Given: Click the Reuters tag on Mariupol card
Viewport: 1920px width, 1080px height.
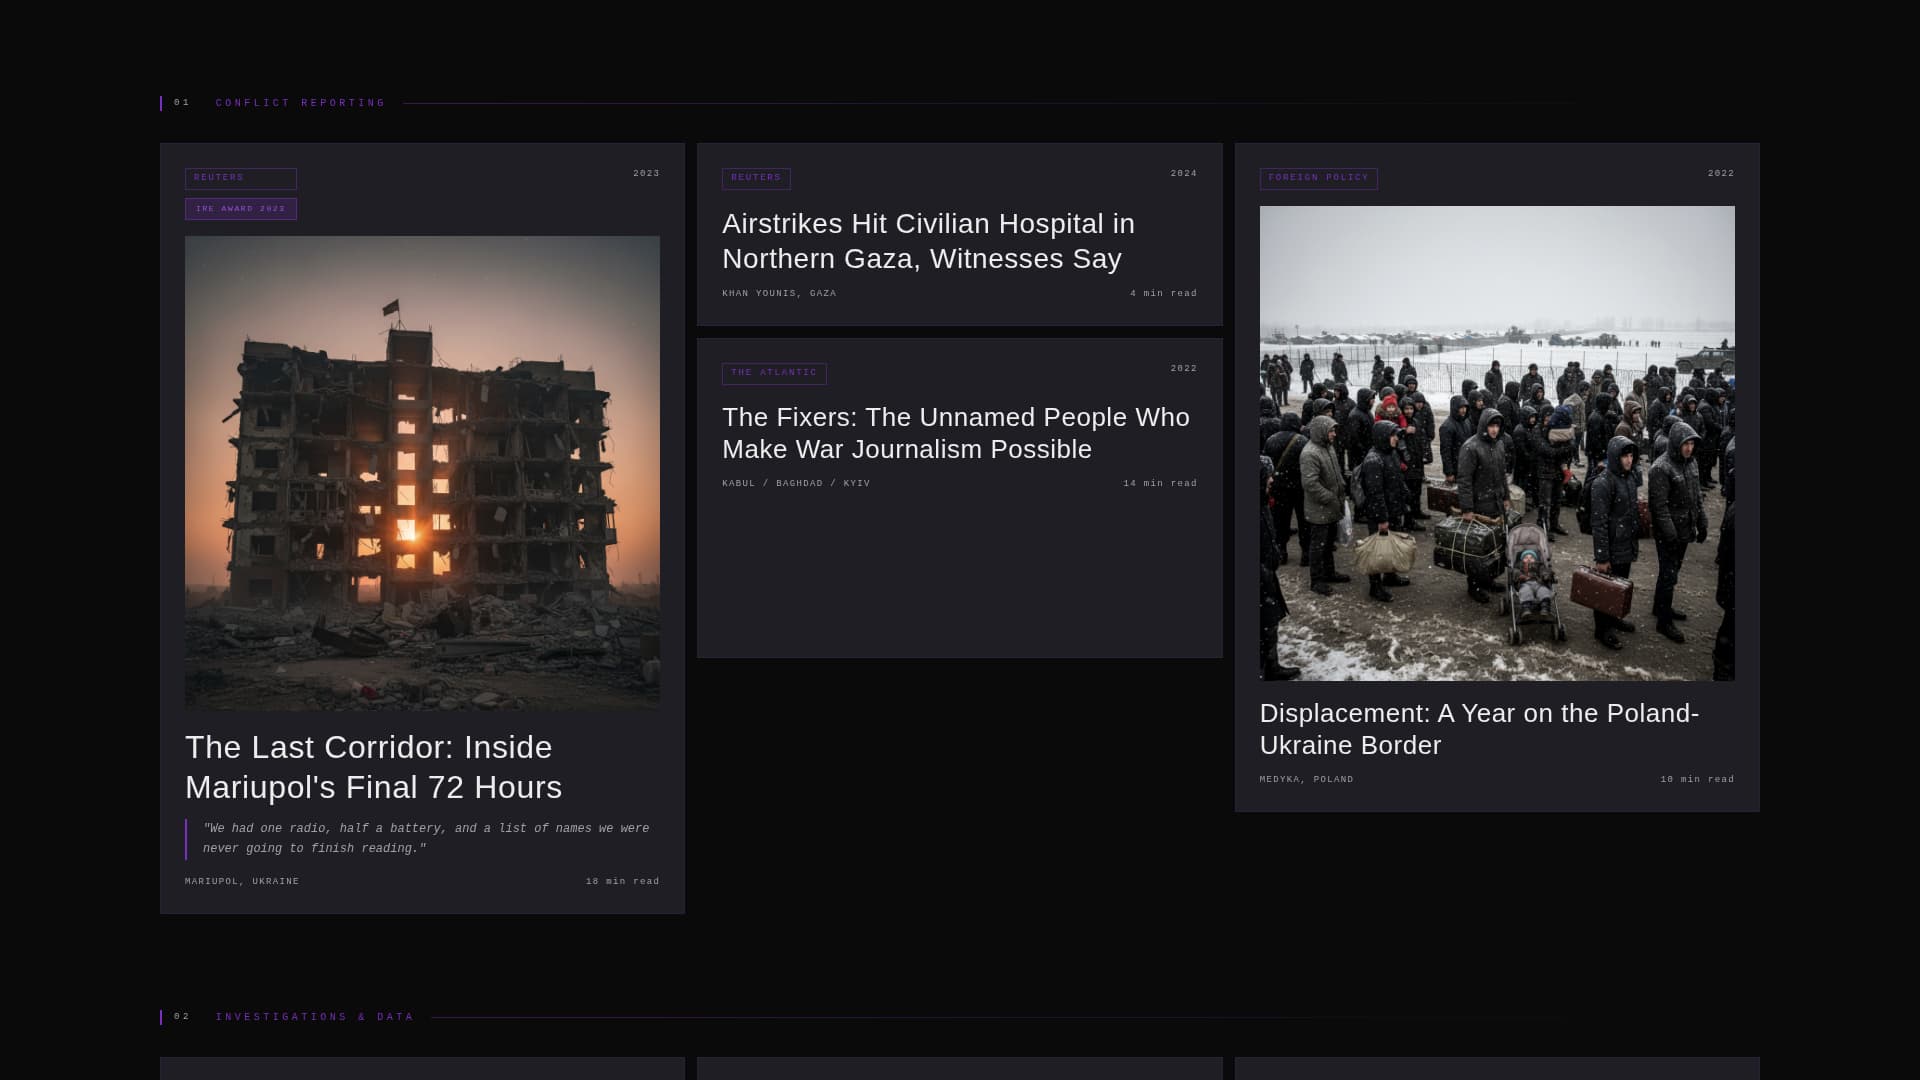Looking at the screenshot, I should 241,178.
